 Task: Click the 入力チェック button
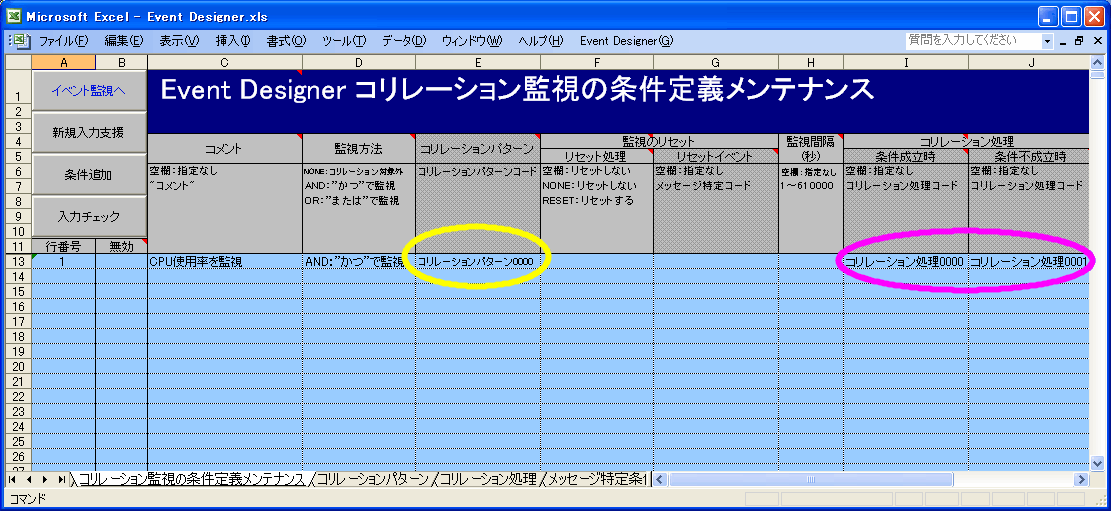coord(89,216)
